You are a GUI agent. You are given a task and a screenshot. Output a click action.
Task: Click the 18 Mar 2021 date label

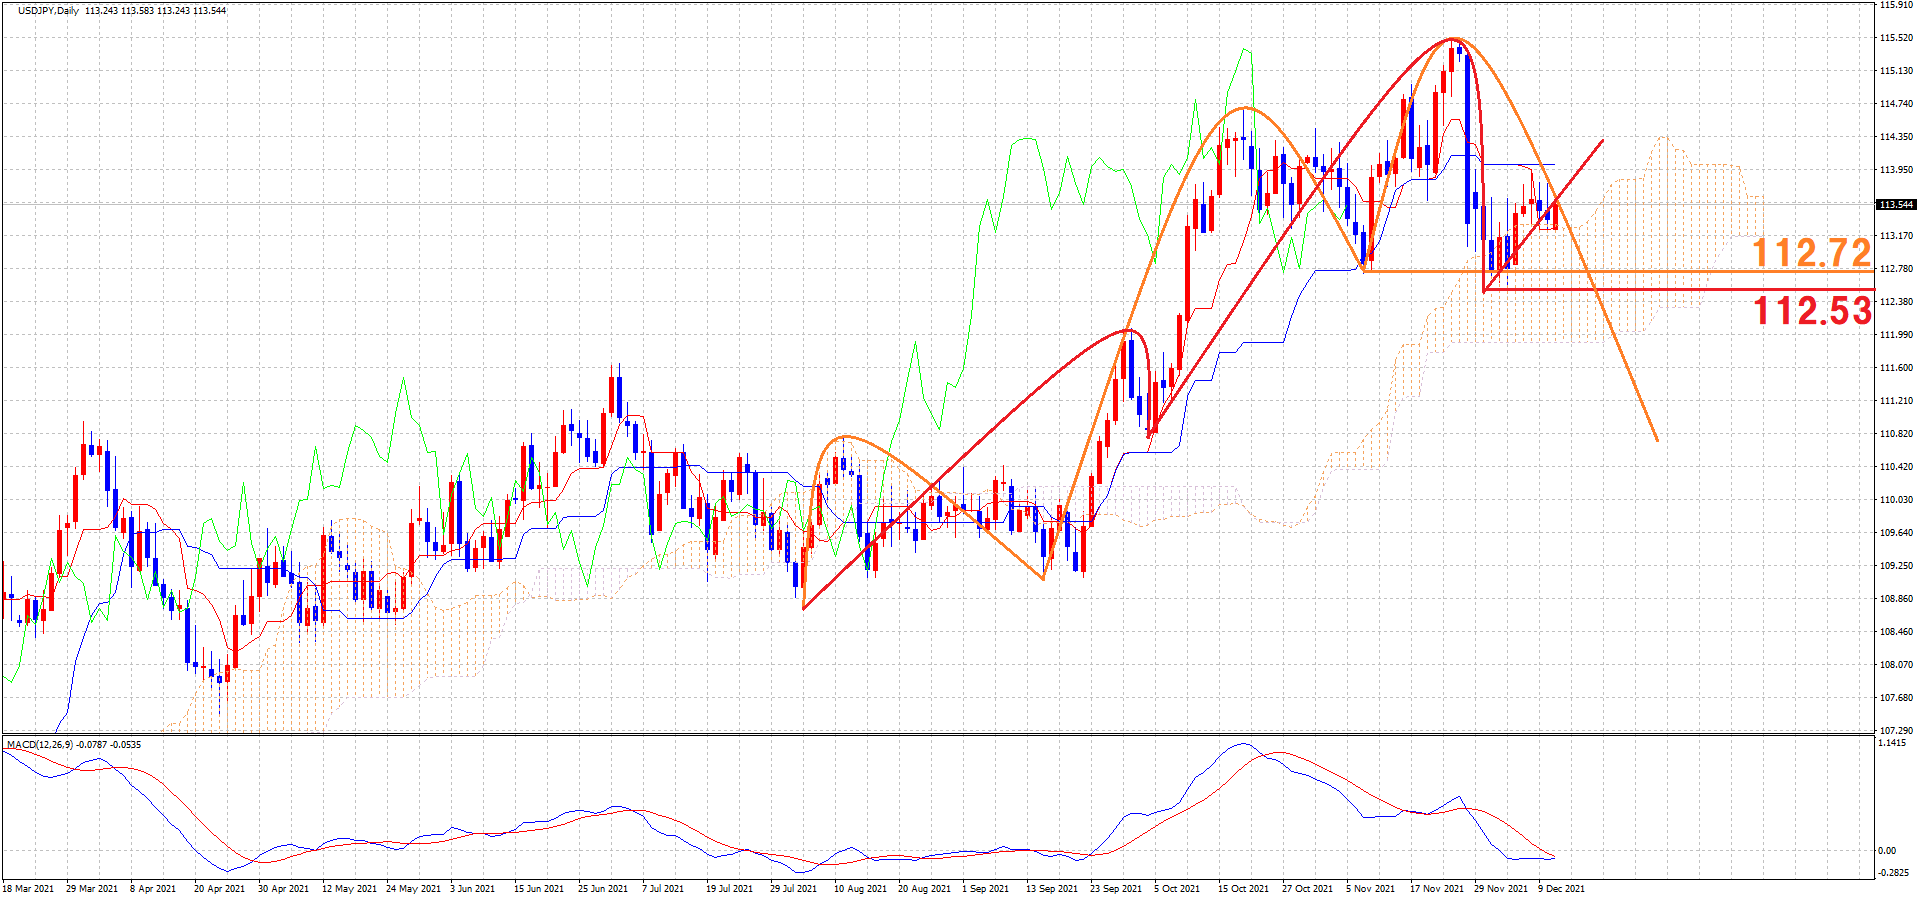pyautogui.click(x=30, y=888)
